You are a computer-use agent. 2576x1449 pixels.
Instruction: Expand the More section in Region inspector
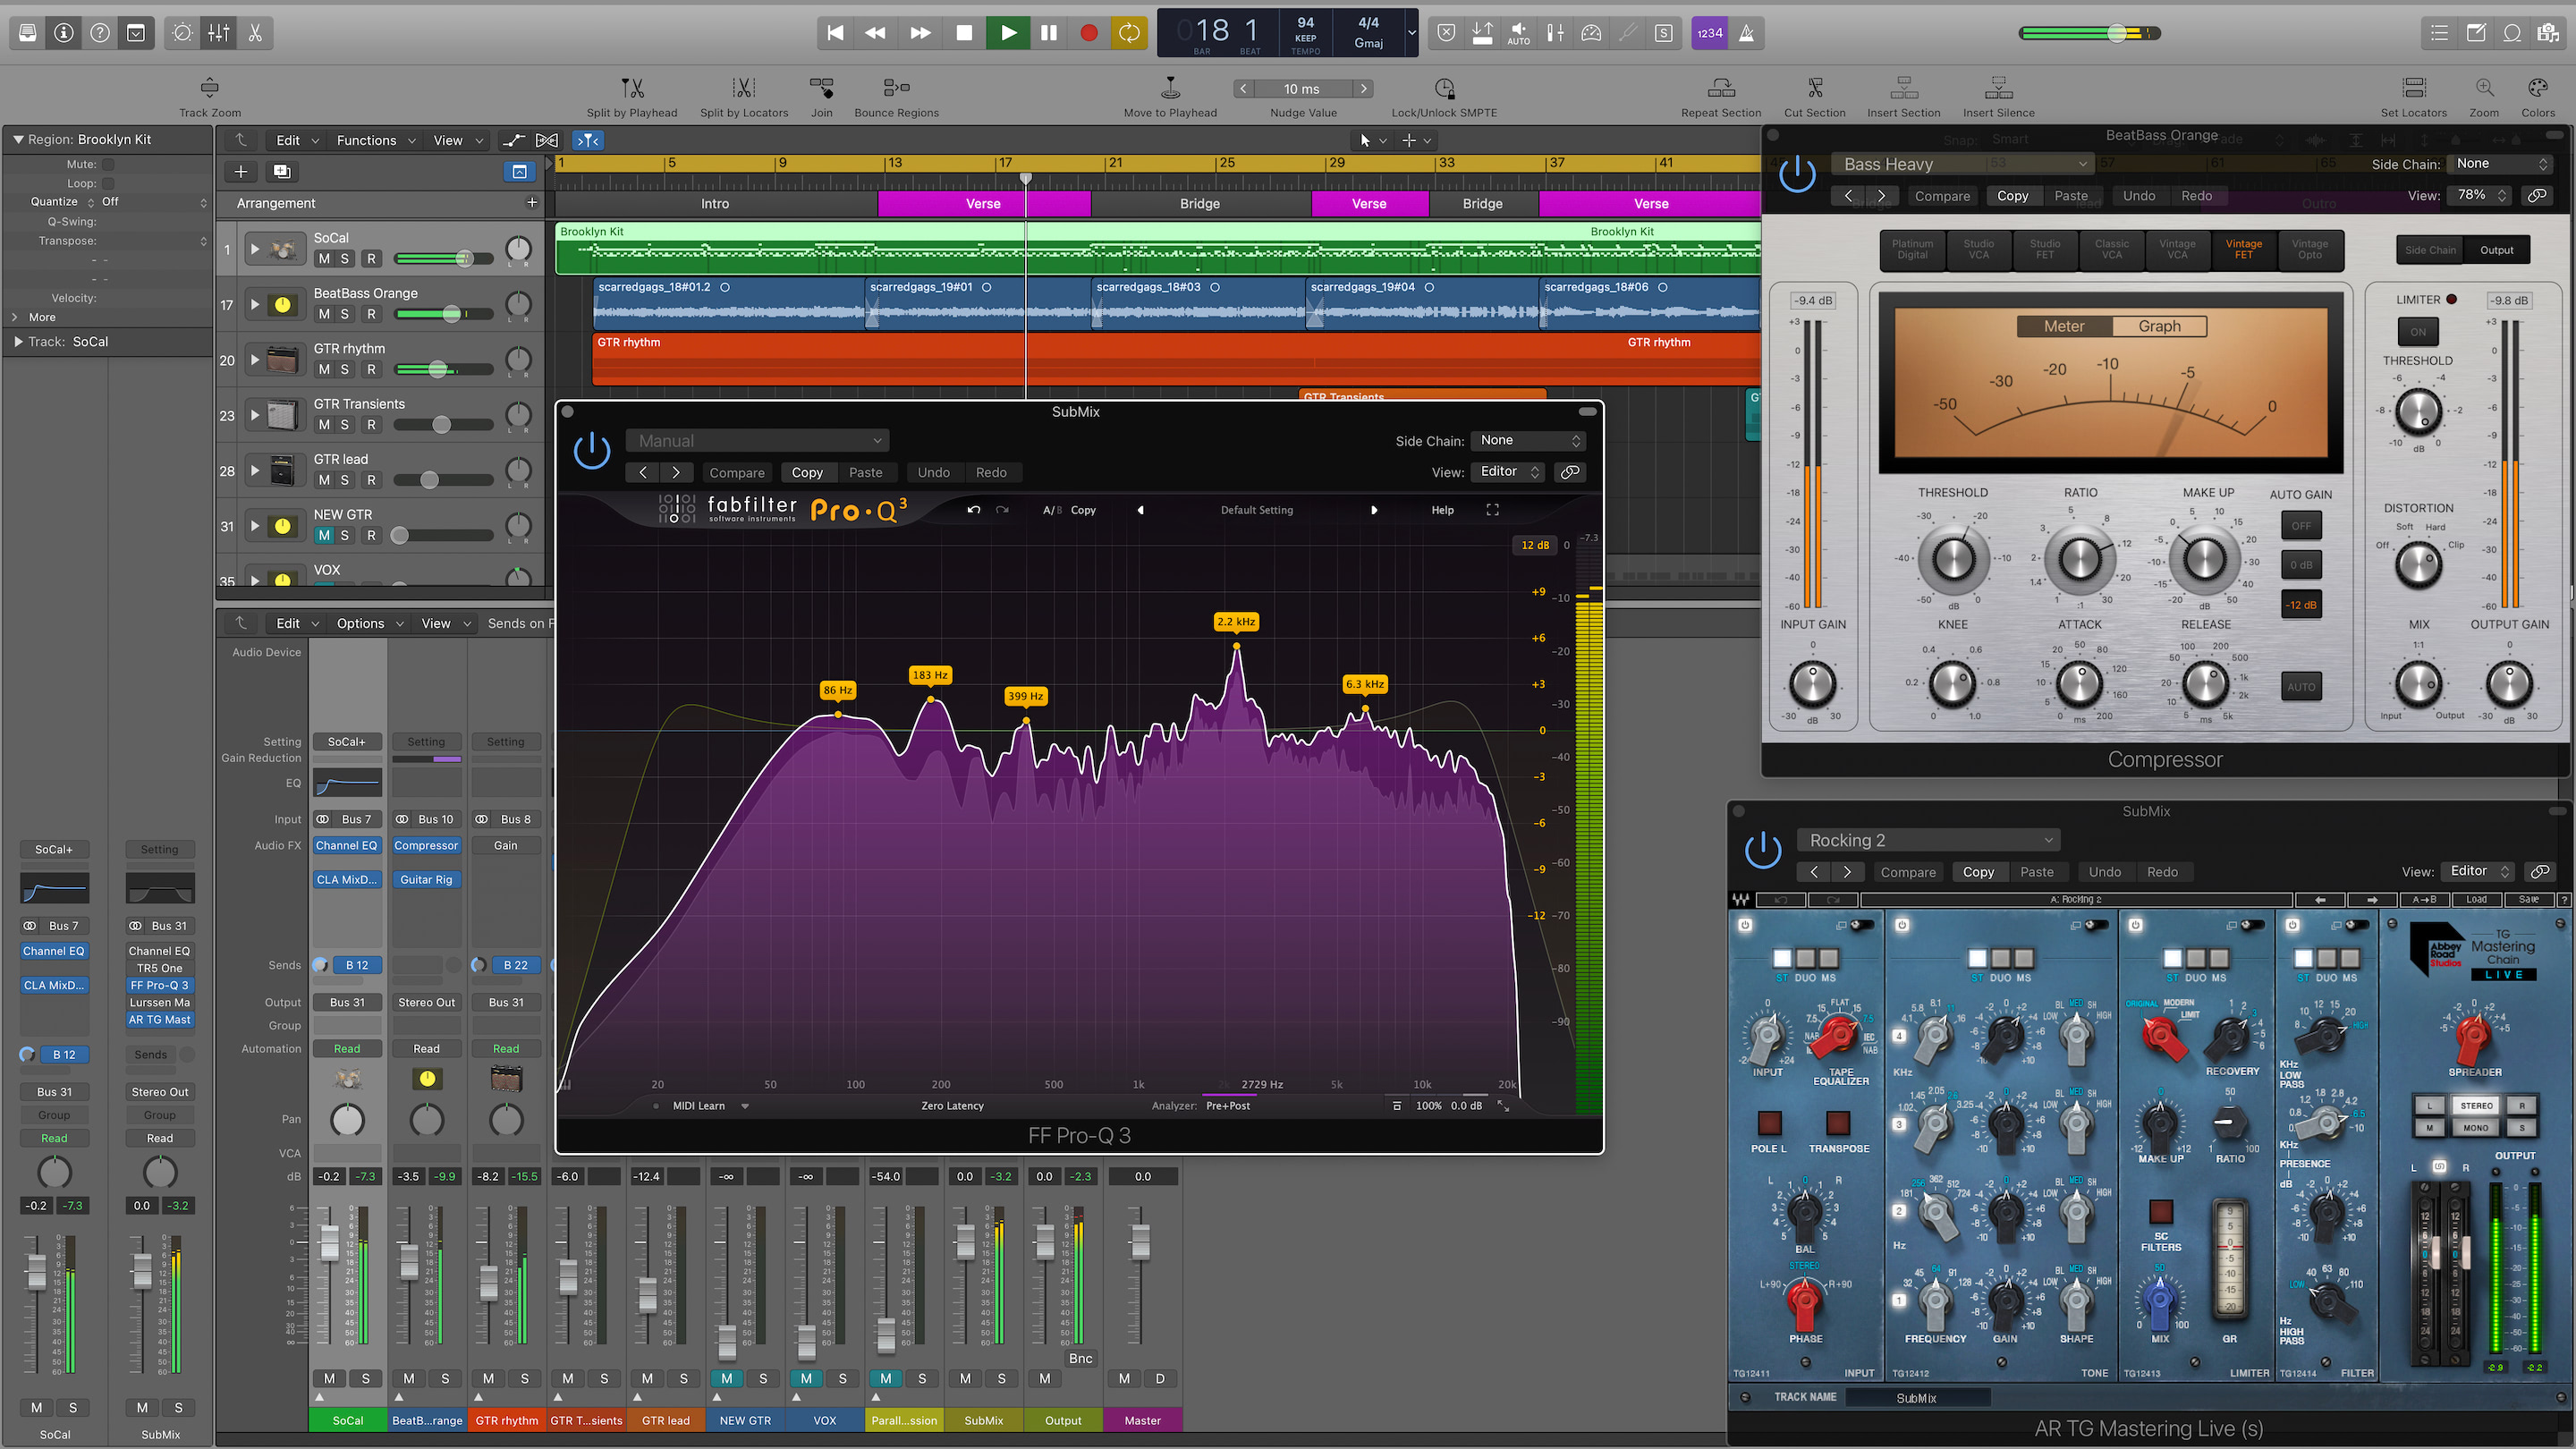[14, 318]
